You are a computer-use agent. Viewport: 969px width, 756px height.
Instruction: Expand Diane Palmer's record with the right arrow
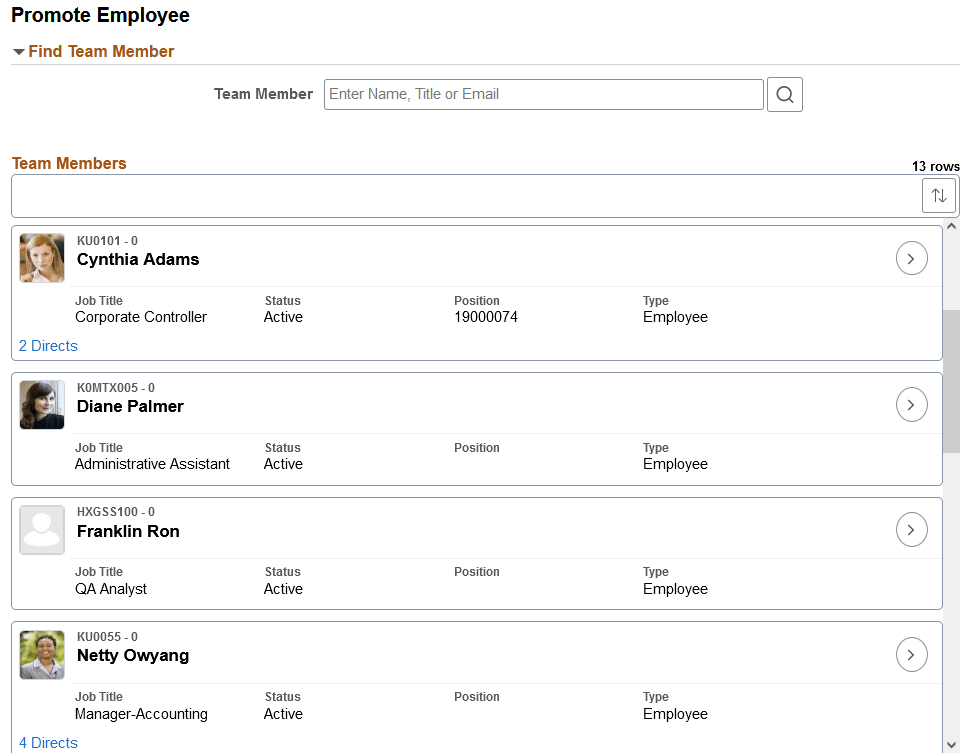[911, 404]
